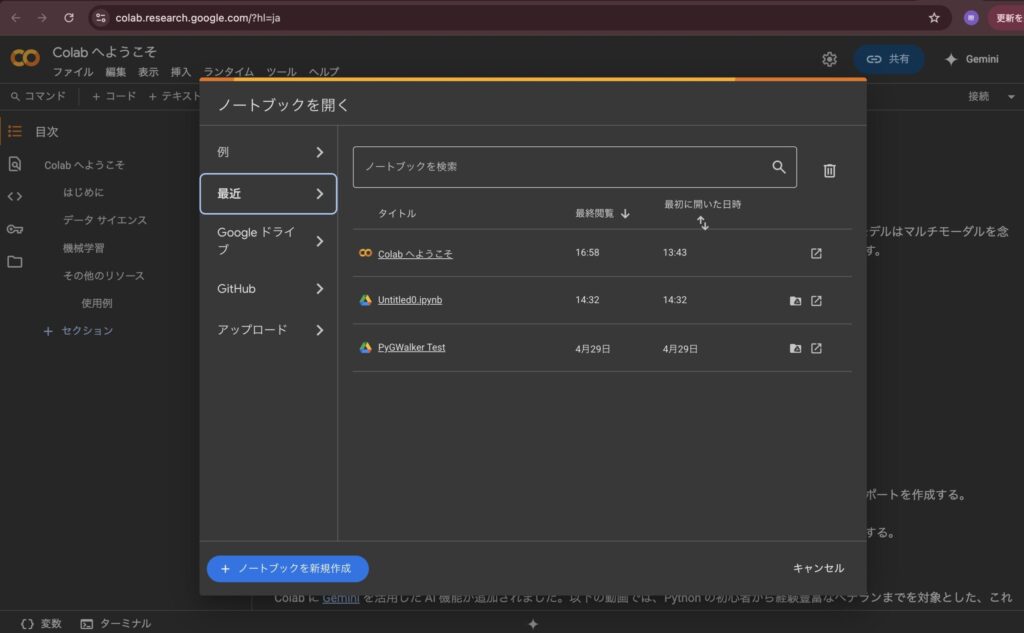
Task: Open the PyGWalker Test notebook link
Action: pos(411,348)
